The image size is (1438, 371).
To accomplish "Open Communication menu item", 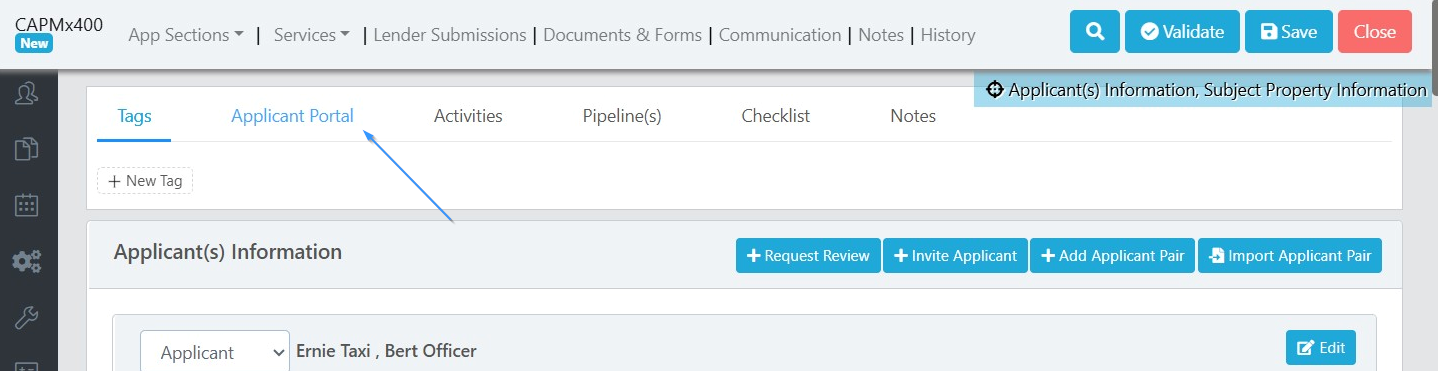I will [x=780, y=35].
